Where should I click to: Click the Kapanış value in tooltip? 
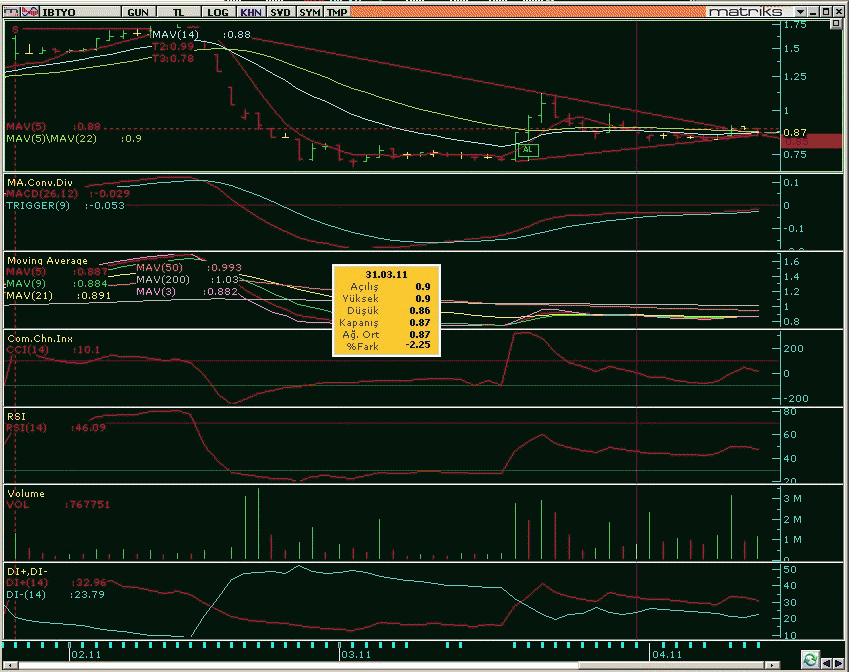[x=420, y=322]
